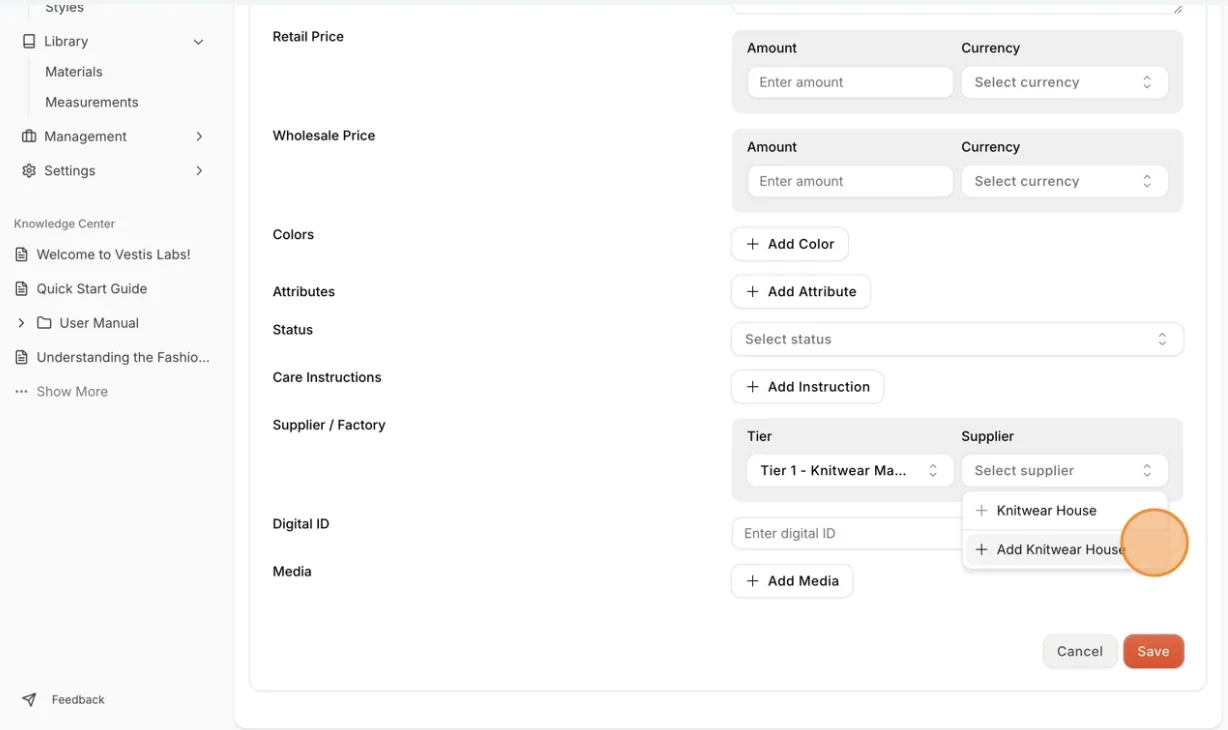Click the Show More ellipsis icon

click(21, 392)
